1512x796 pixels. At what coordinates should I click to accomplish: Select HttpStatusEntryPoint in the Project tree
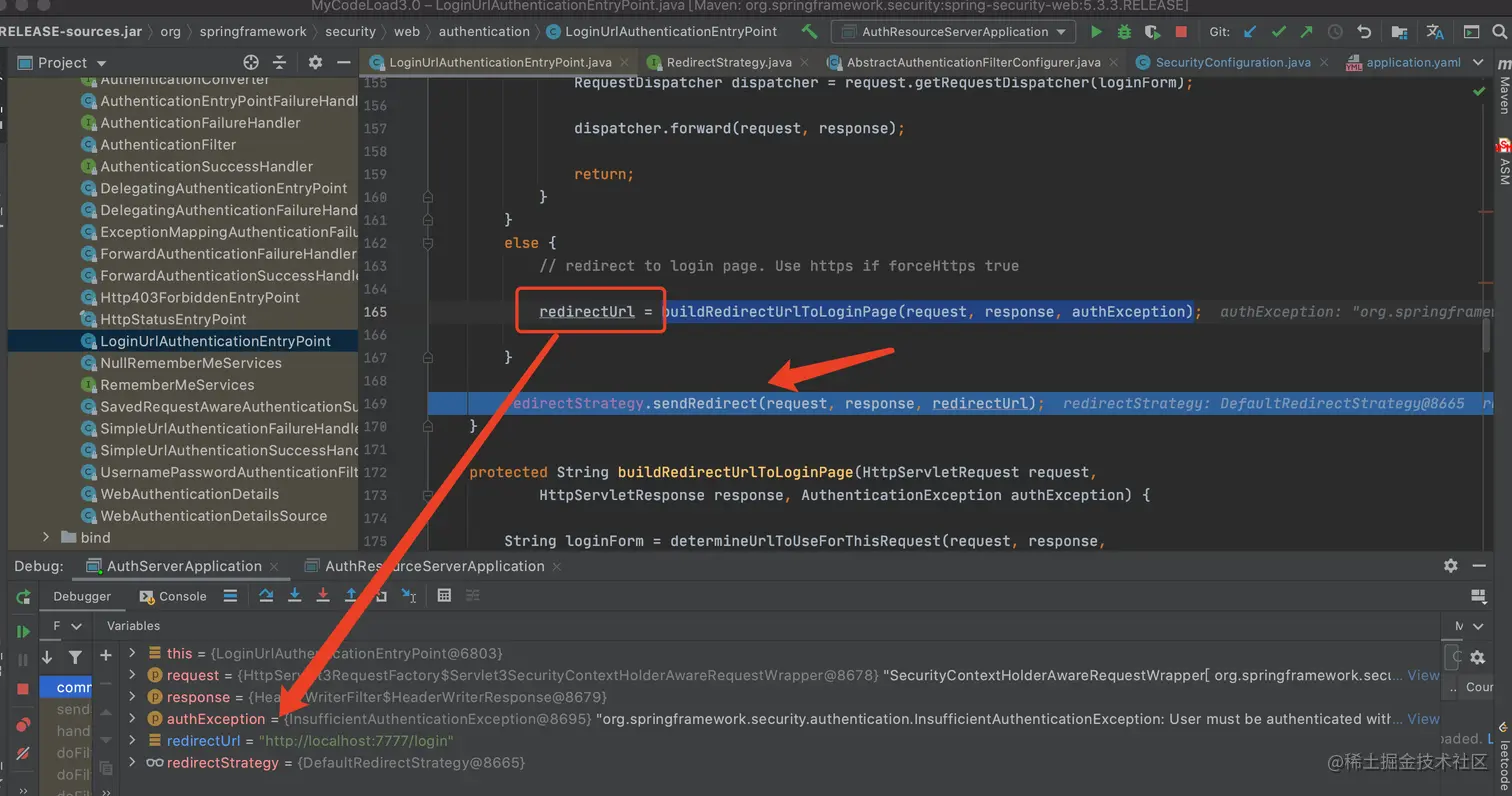173,319
